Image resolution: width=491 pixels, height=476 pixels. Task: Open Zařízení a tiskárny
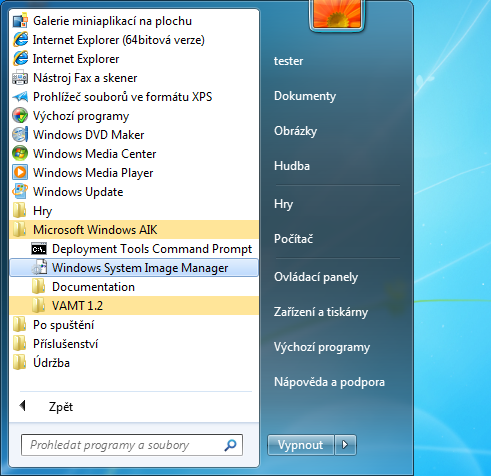coord(321,312)
